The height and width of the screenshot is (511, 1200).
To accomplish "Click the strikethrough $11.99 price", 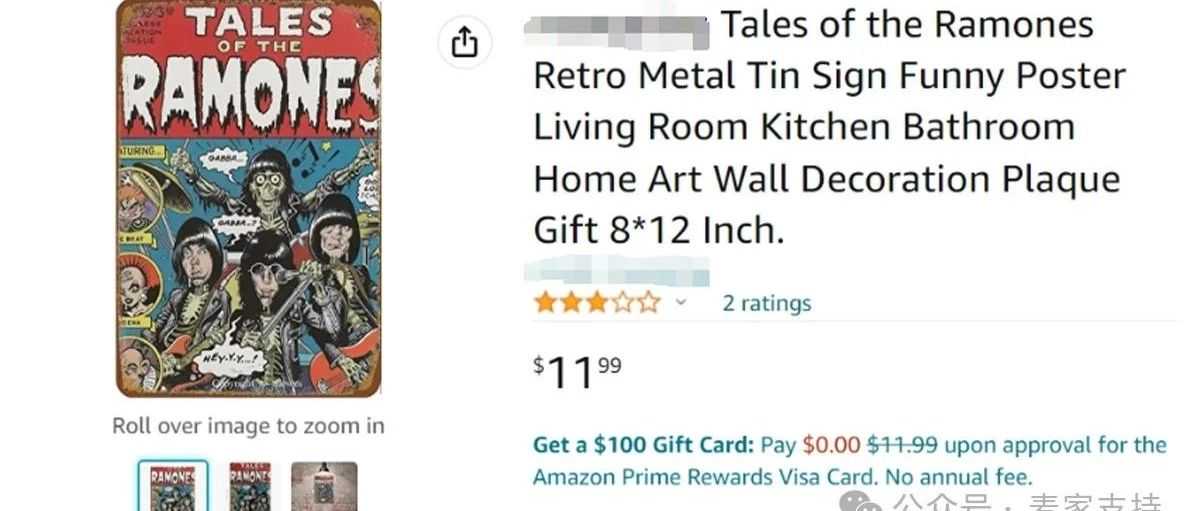I will click(x=902, y=445).
